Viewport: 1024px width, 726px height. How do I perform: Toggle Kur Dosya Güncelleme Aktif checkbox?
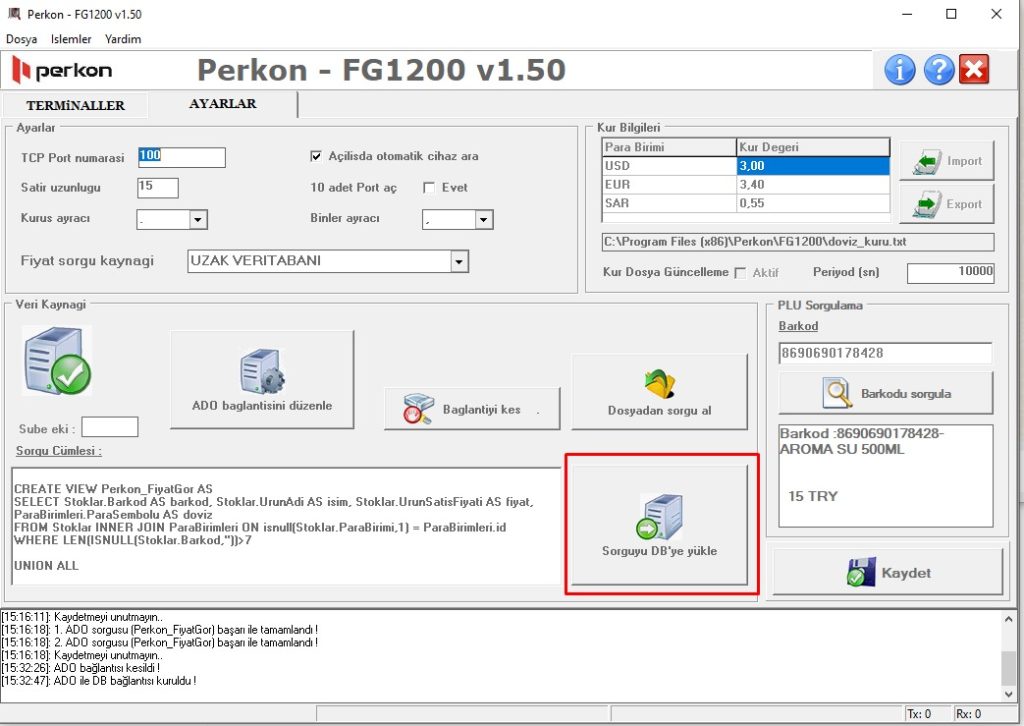point(741,273)
